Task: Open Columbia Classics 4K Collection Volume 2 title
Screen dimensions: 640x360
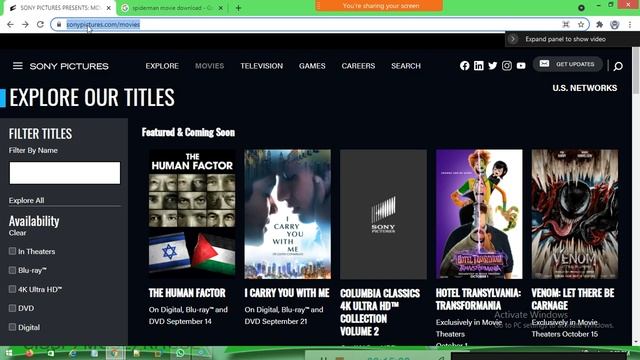Action: [x=380, y=312]
